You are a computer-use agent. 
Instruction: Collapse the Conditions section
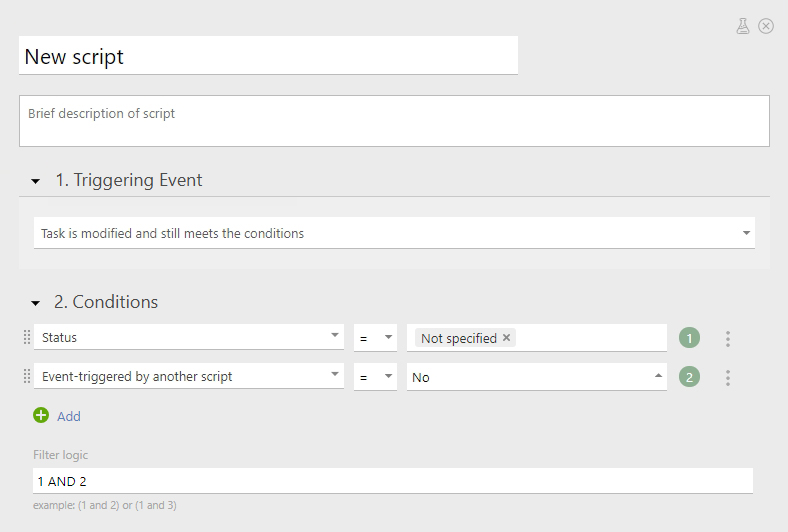36,302
